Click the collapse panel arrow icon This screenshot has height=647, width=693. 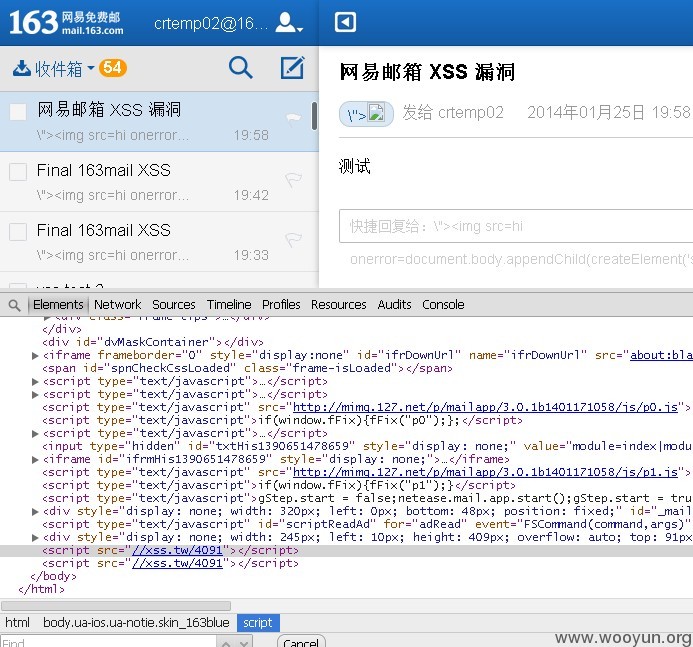[x=345, y=22]
